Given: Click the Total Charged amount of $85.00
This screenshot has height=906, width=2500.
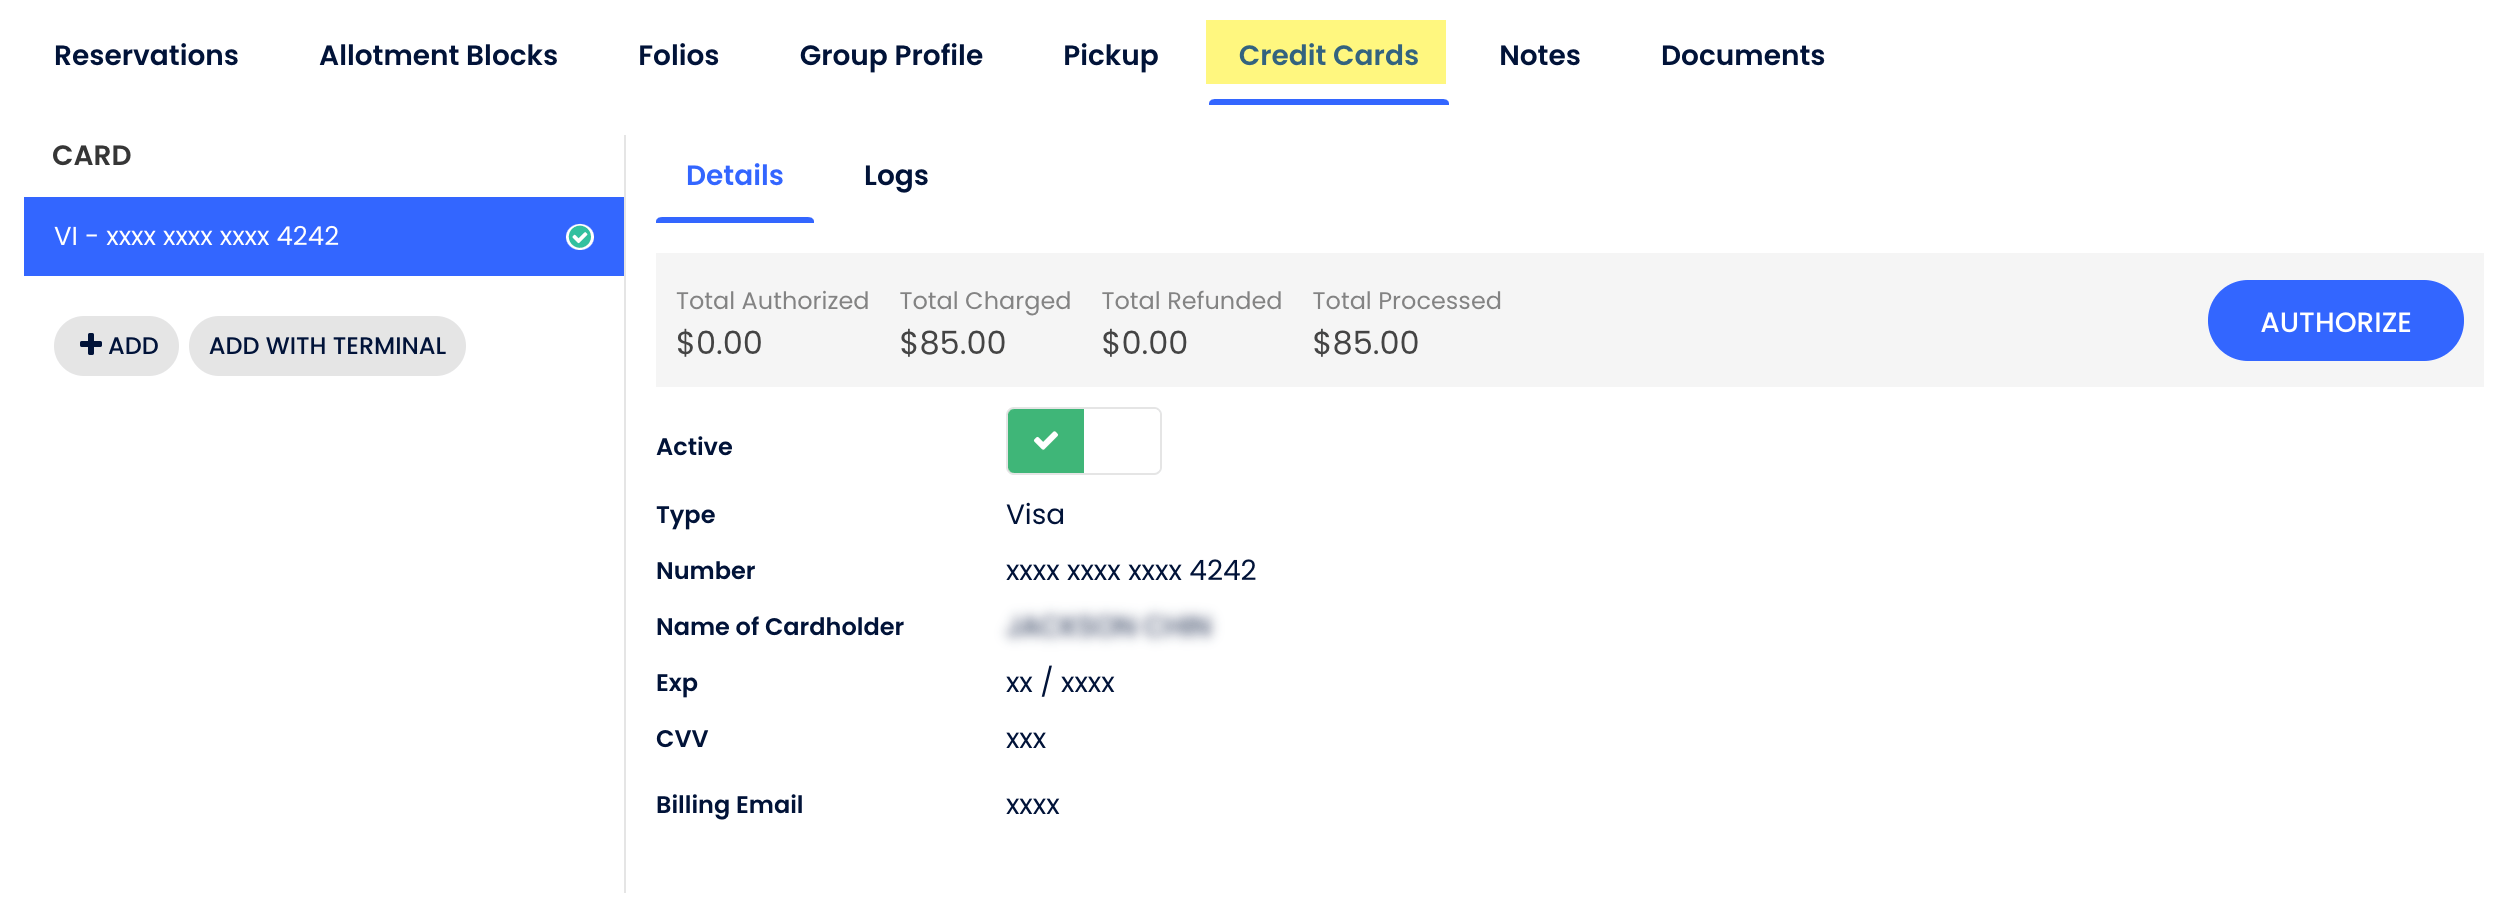Looking at the screenshot, I should [x=952, y=341].
